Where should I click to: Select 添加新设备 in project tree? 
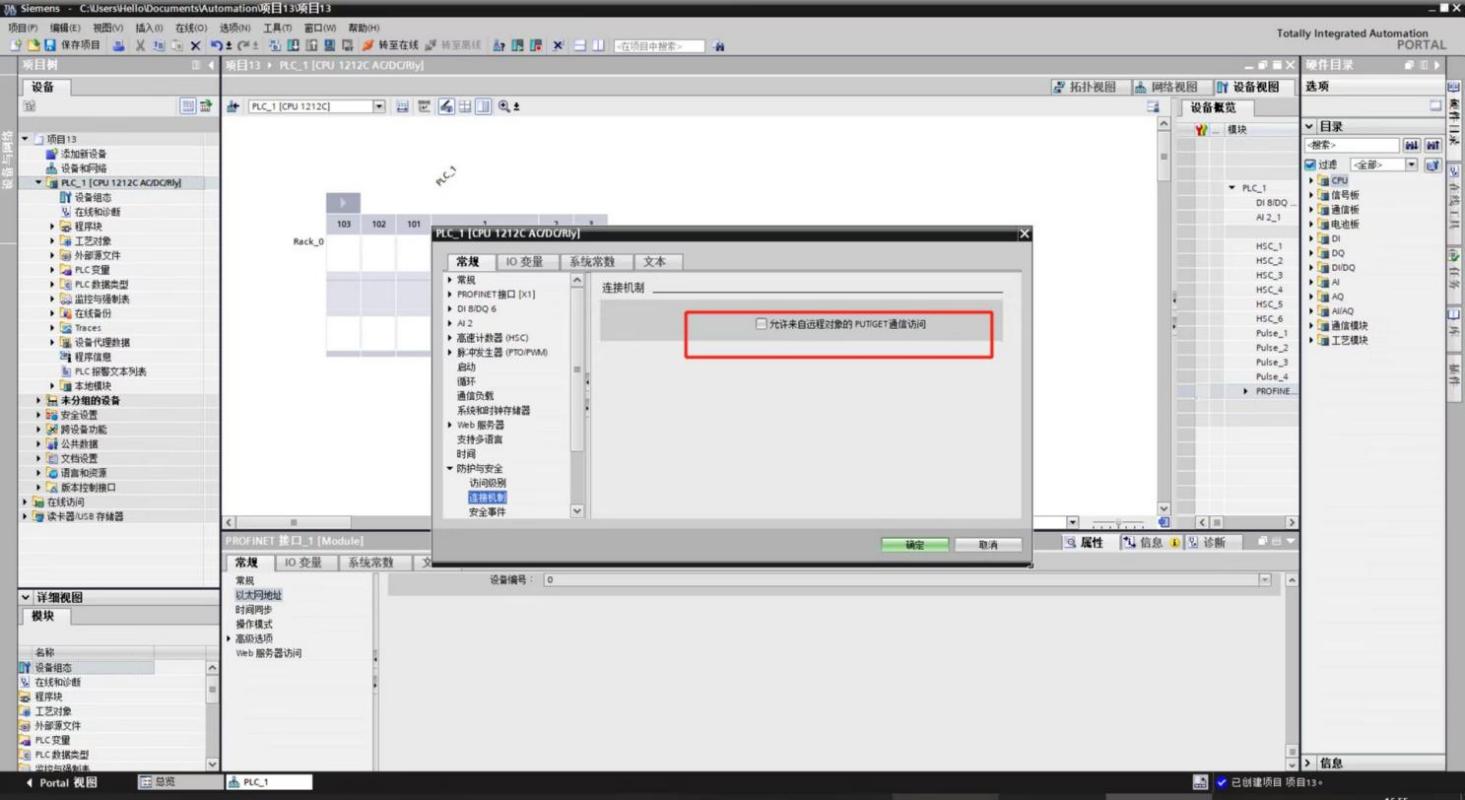coord(83,154)
